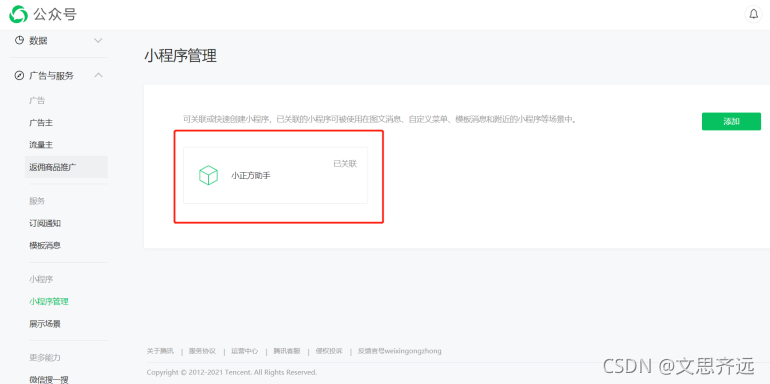Open 侵权投诉 footer link
Screen dimensions: 770x384
(x=329, y=351)
